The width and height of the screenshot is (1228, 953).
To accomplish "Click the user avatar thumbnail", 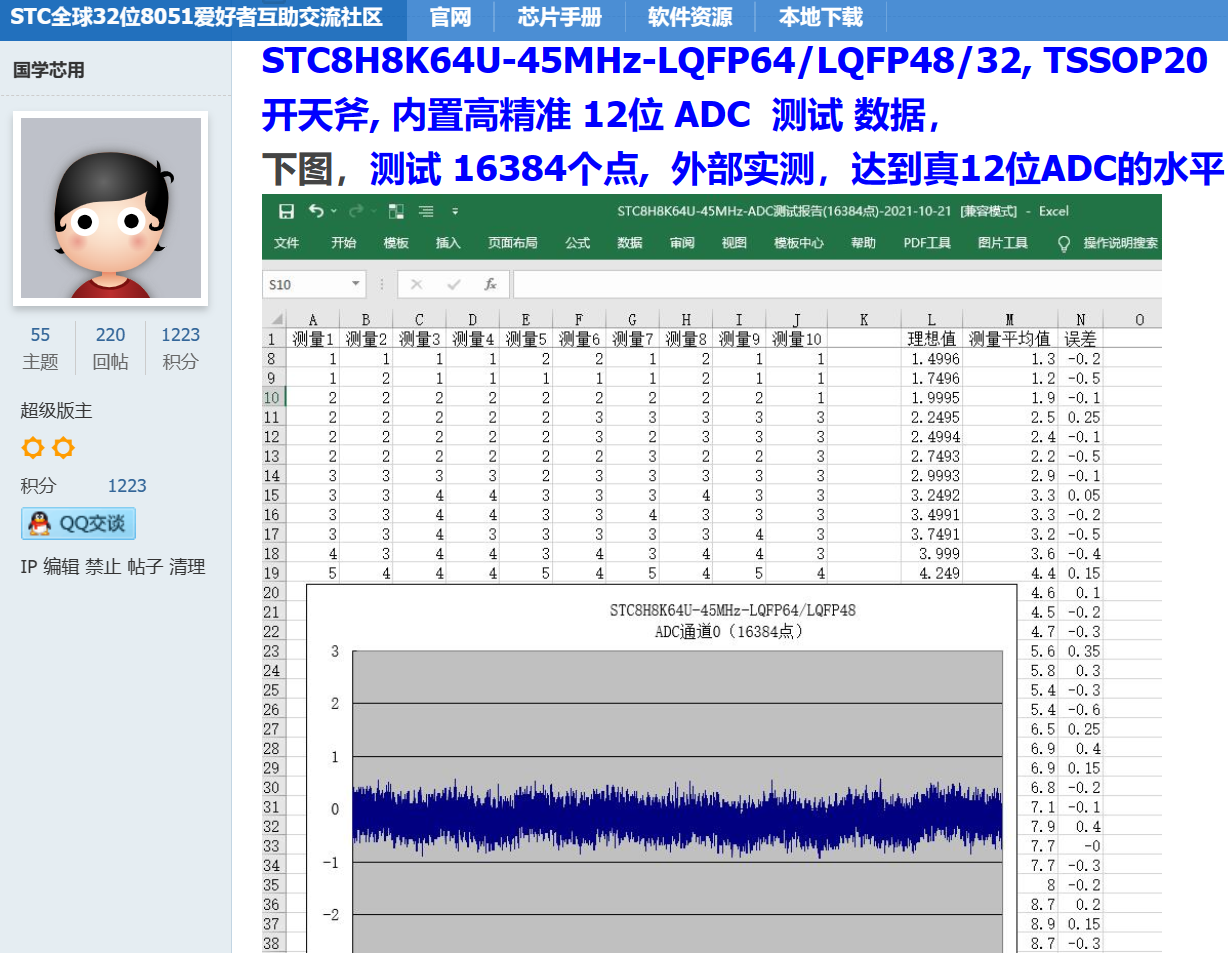I will [x=110, y=208].
